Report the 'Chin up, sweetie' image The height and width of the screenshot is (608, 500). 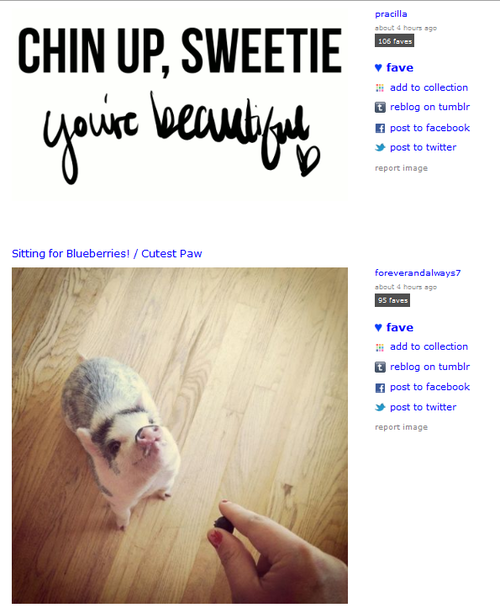pos(401,168)
